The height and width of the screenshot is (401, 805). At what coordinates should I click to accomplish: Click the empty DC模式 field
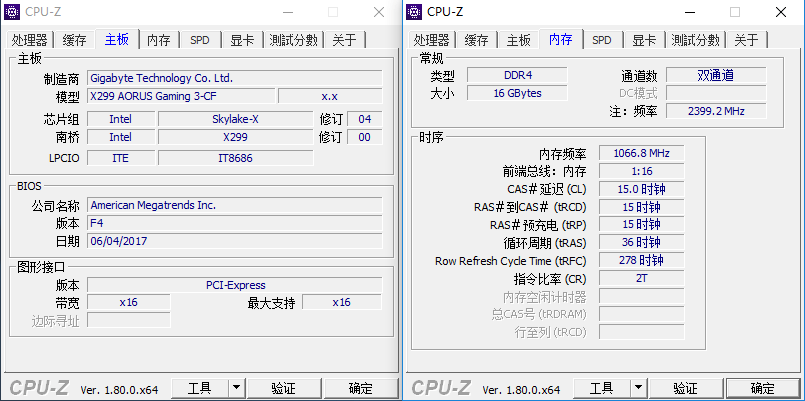(x=716, y=93)
